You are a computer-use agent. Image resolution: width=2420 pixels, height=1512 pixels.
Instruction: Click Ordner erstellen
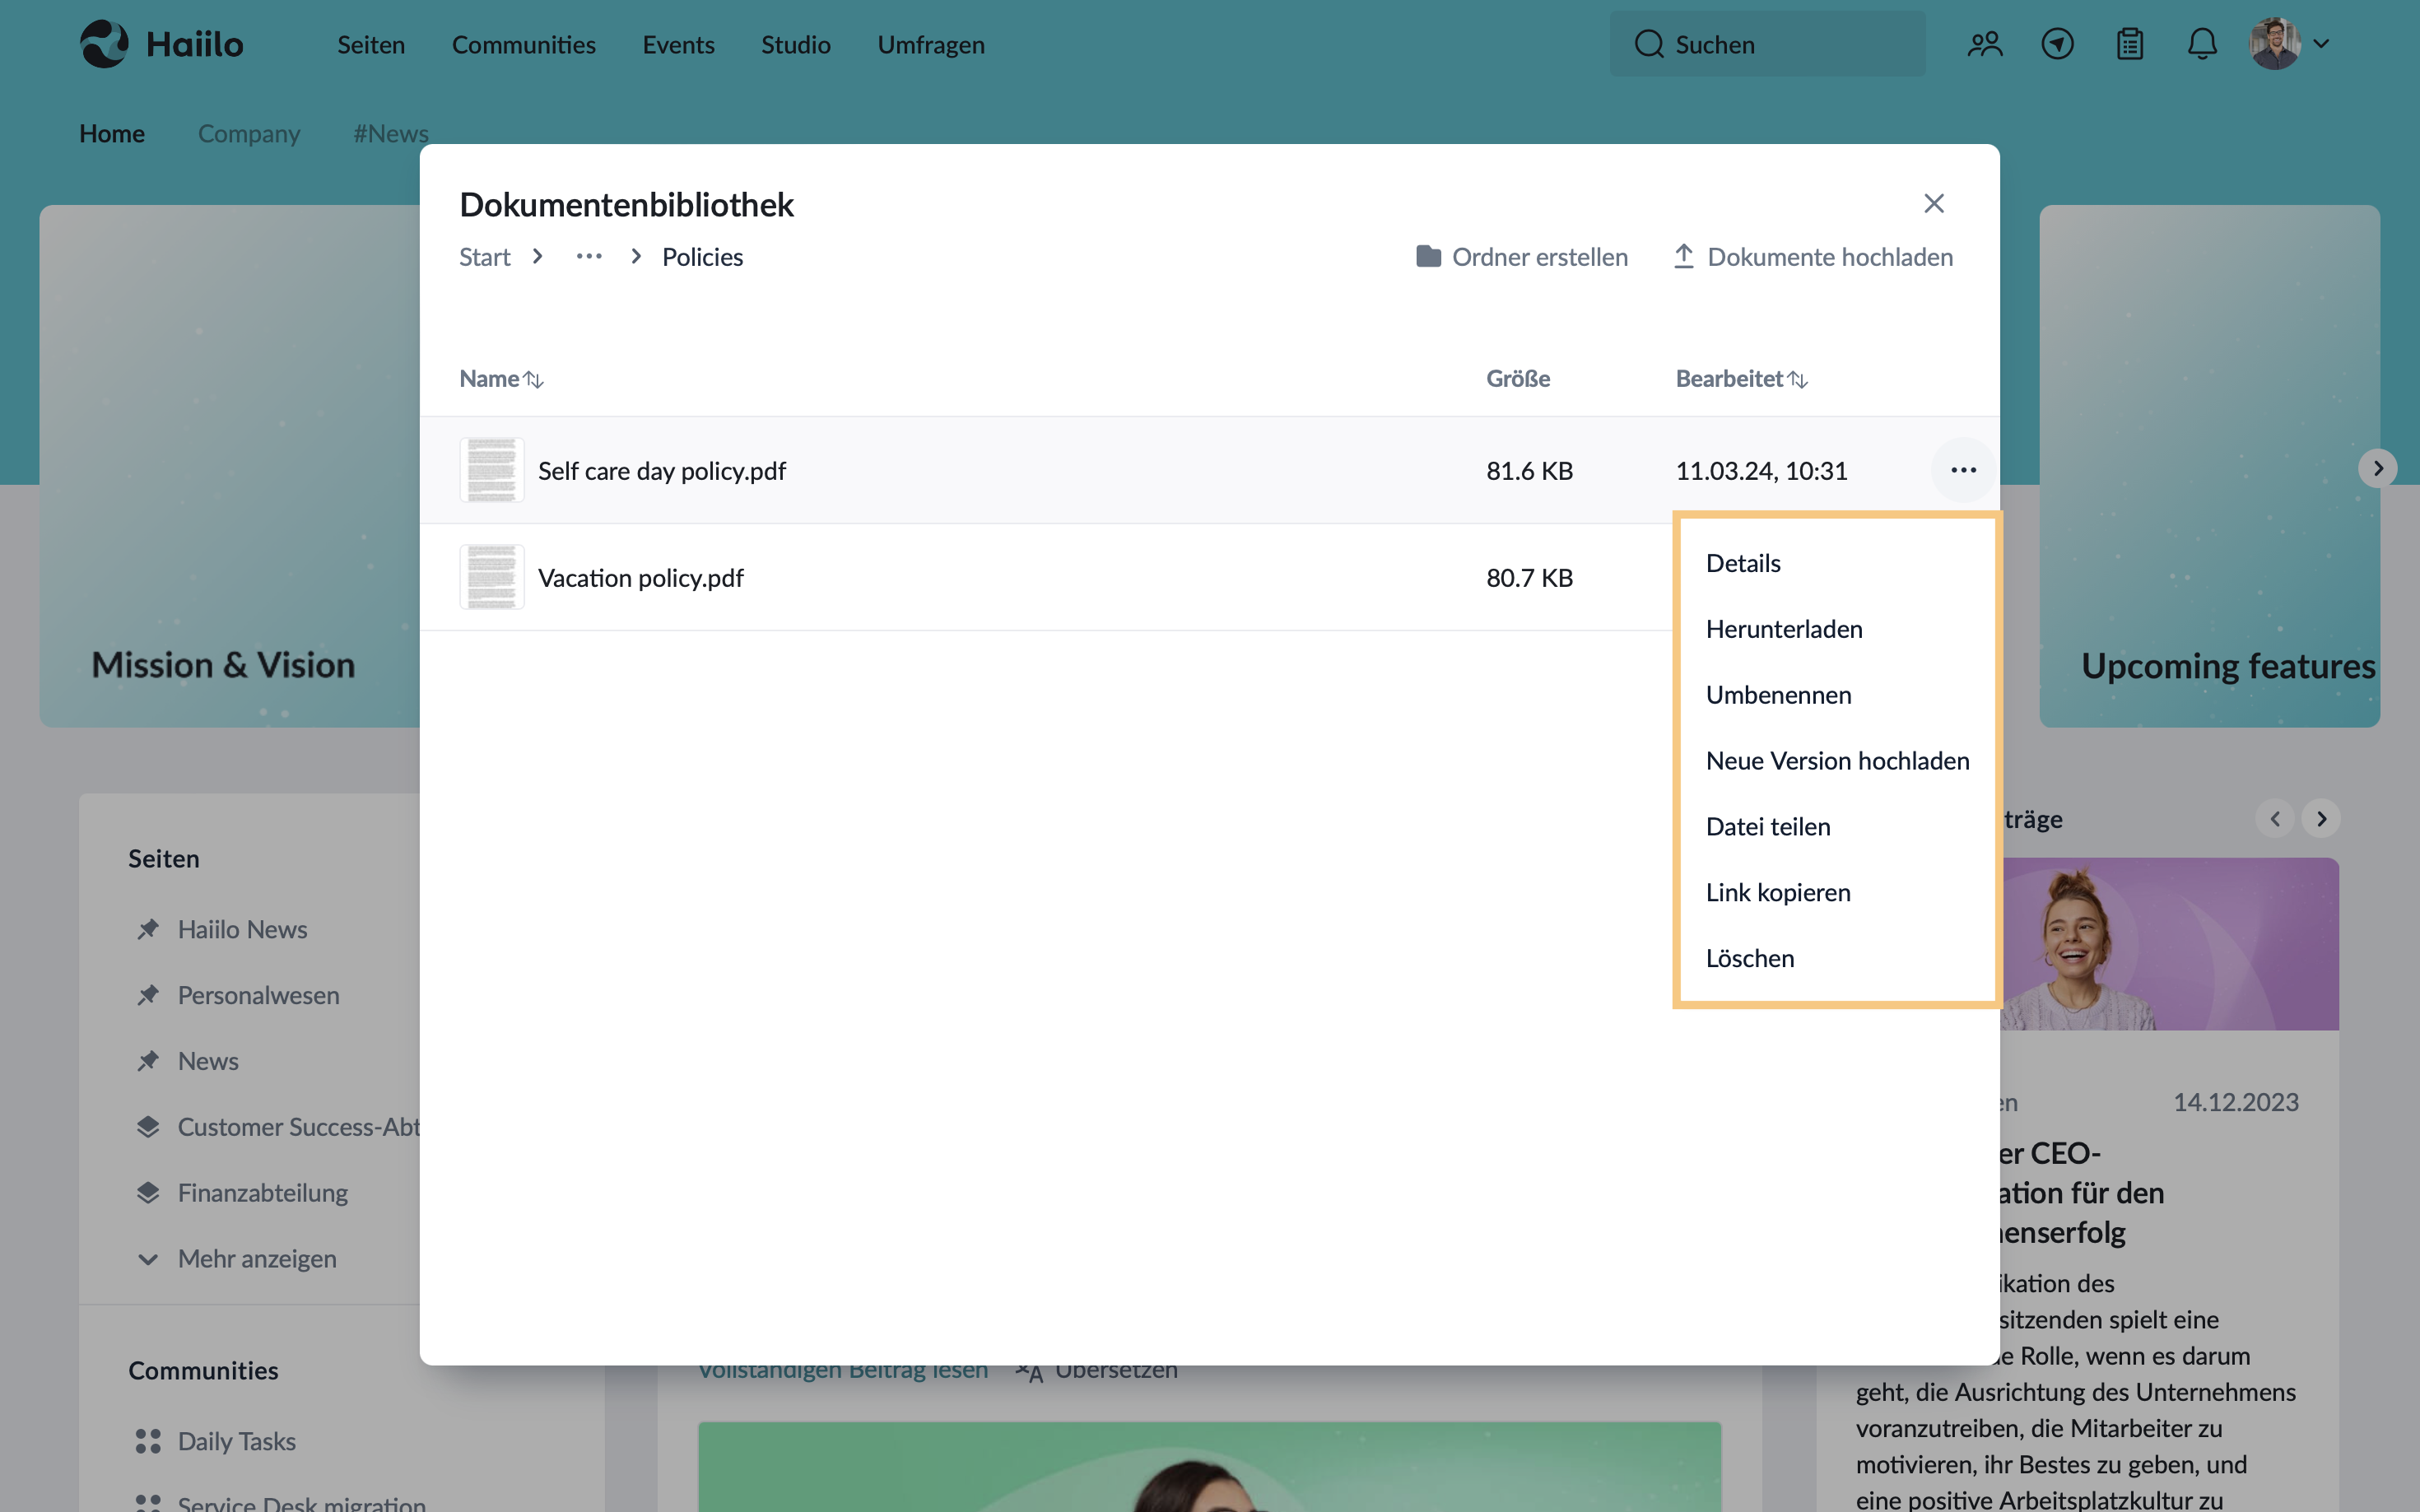(x=1522, y=257)
